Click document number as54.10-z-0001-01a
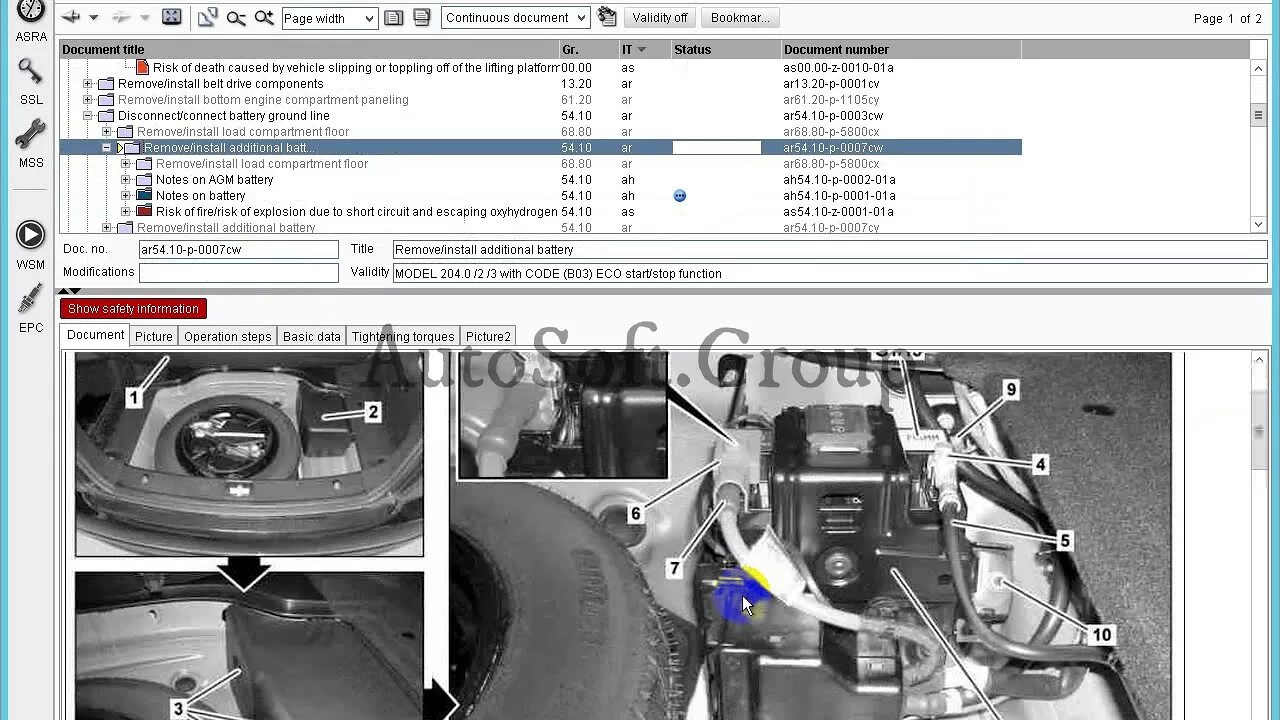This screenshot has width=1280, height=720. [838, 212]
